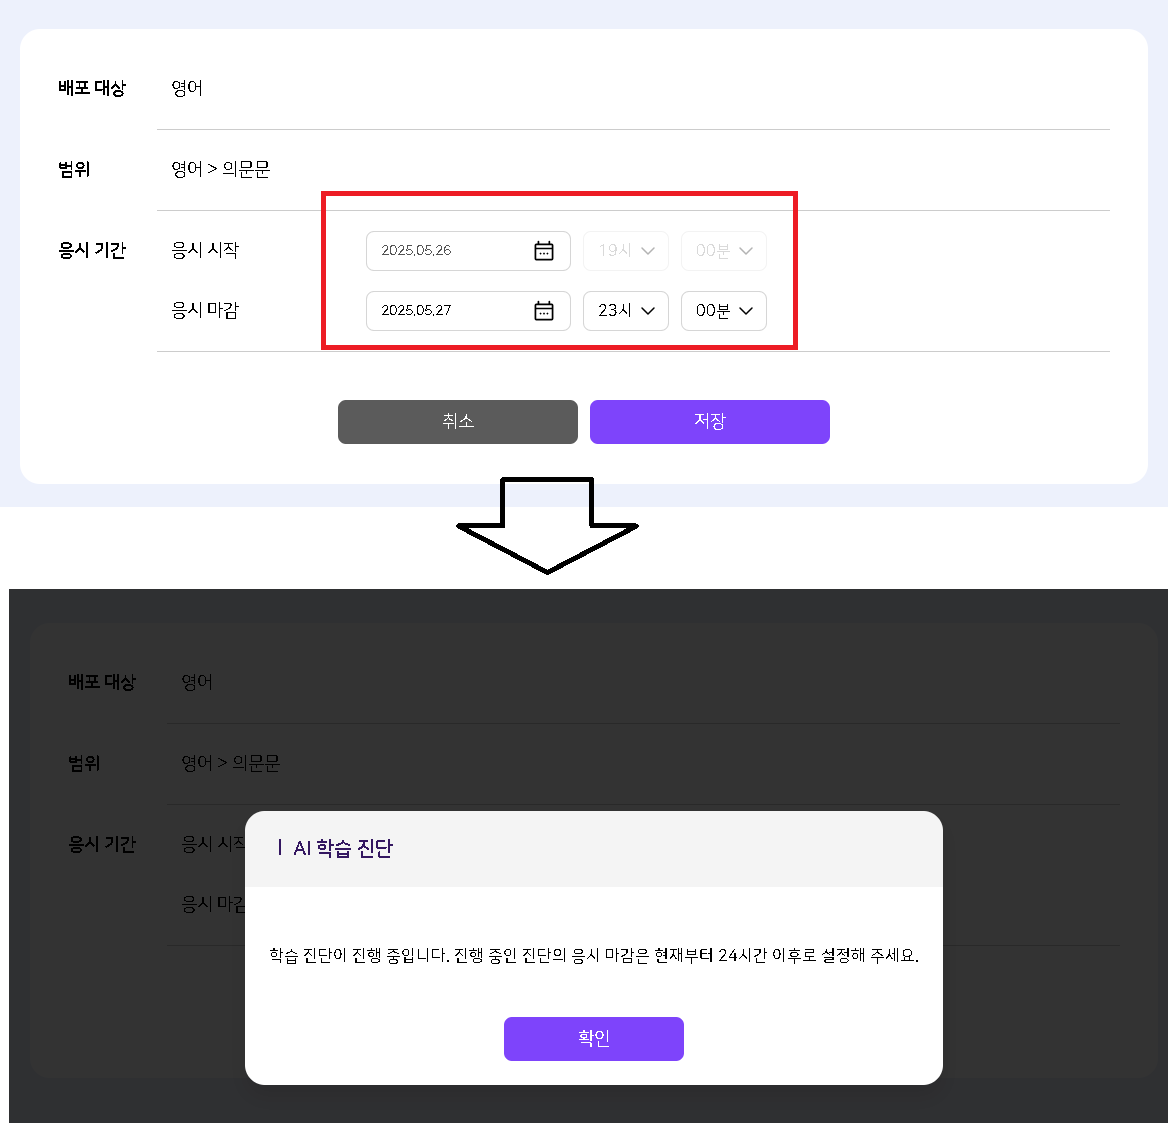Click the dimmed 배포 대상 label behind the dialog
Viewport: 1168px width, 1123px height.
(x=102, y=682)
